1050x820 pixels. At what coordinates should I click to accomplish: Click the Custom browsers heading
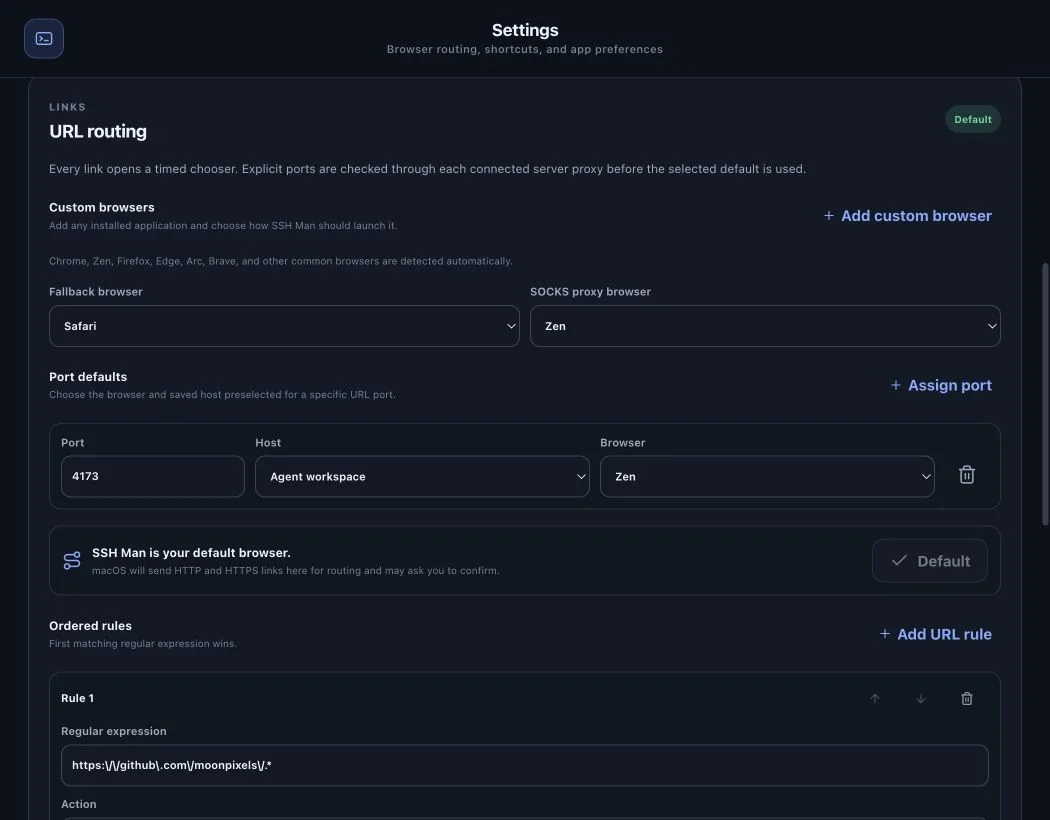pyautogui.click(x=102, y=208)
